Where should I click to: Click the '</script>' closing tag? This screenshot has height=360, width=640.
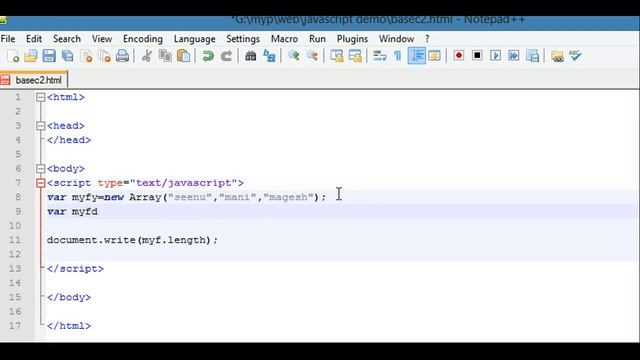76,269
